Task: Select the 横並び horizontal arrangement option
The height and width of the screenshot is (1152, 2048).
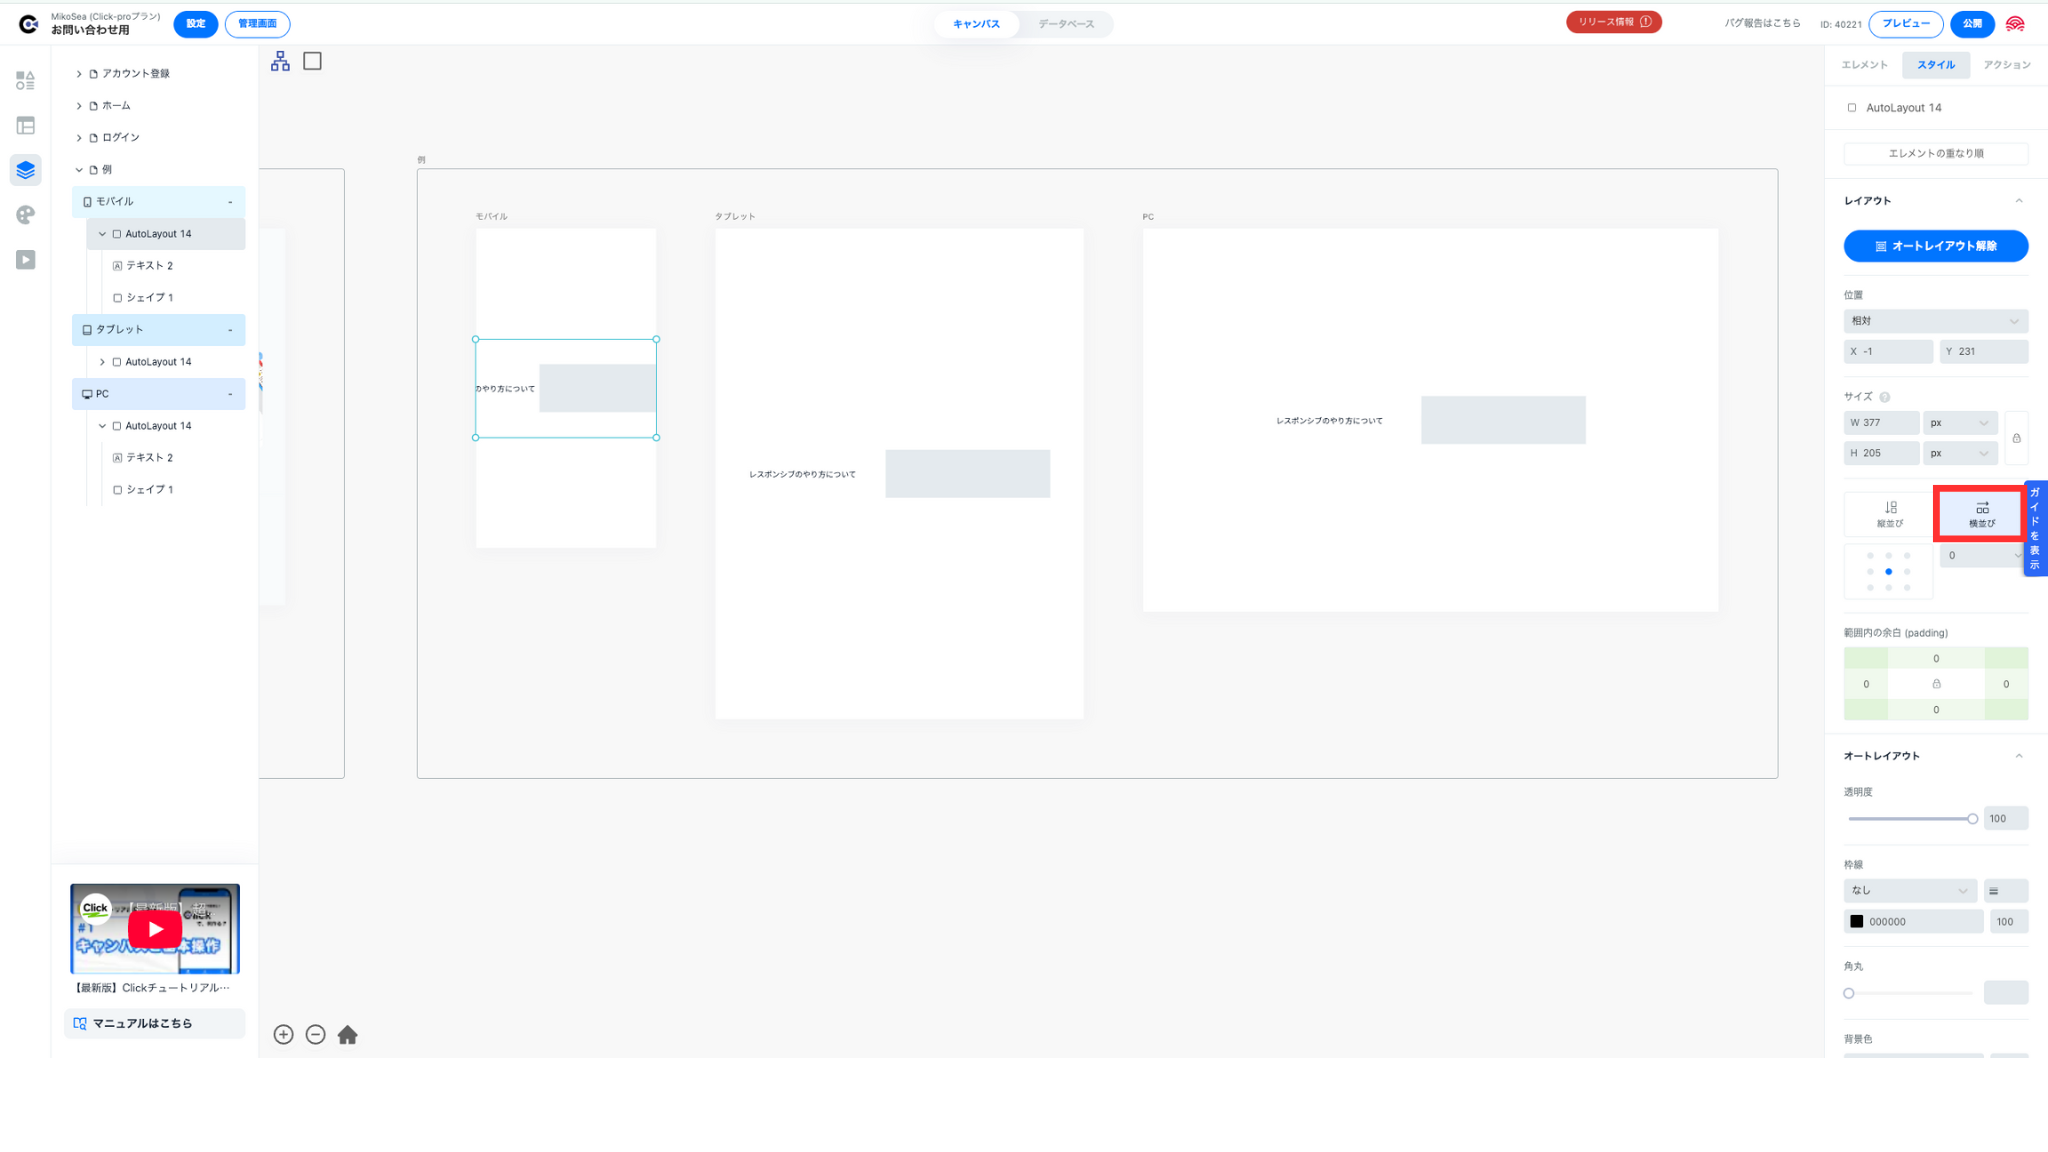Action: 1981,514
